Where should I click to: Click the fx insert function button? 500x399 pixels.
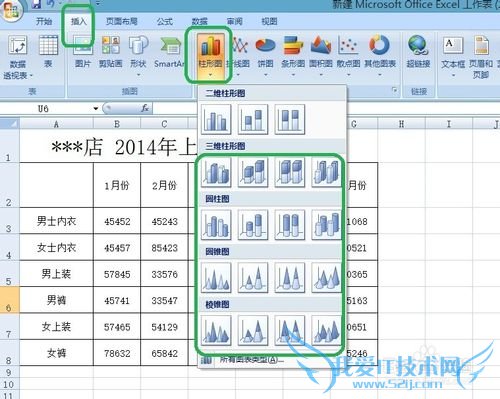pyautogui.click(x=145, y=108)
